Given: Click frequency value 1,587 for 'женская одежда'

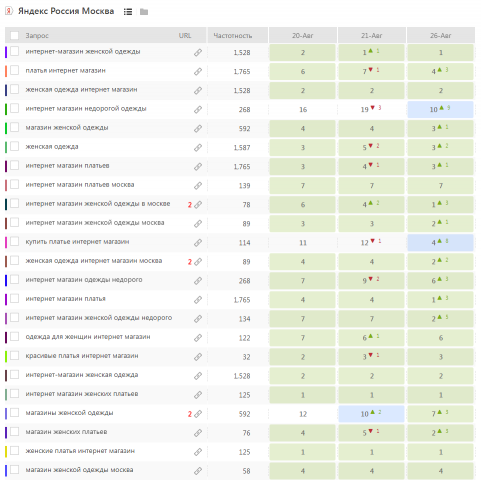Looking at the screenshot, I should pyautogui.click(x=242, y=148).
